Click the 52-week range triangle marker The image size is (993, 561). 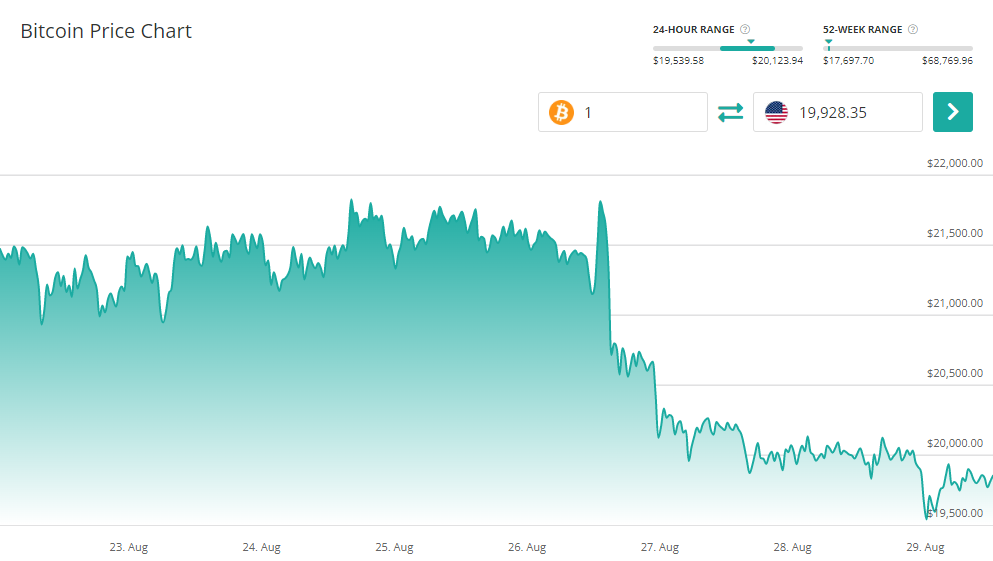point(828,41)
